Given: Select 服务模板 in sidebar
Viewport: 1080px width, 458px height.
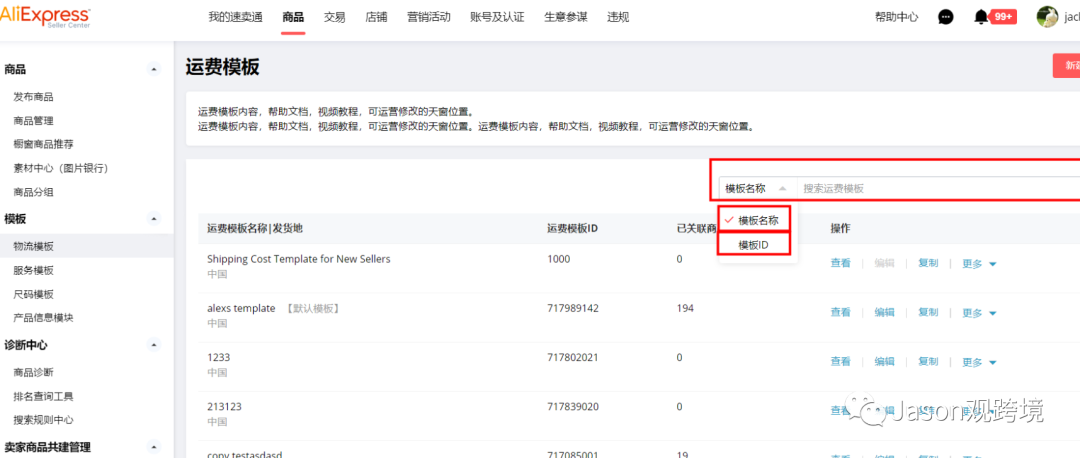Looking at the screenshot, I should [34, 270].
